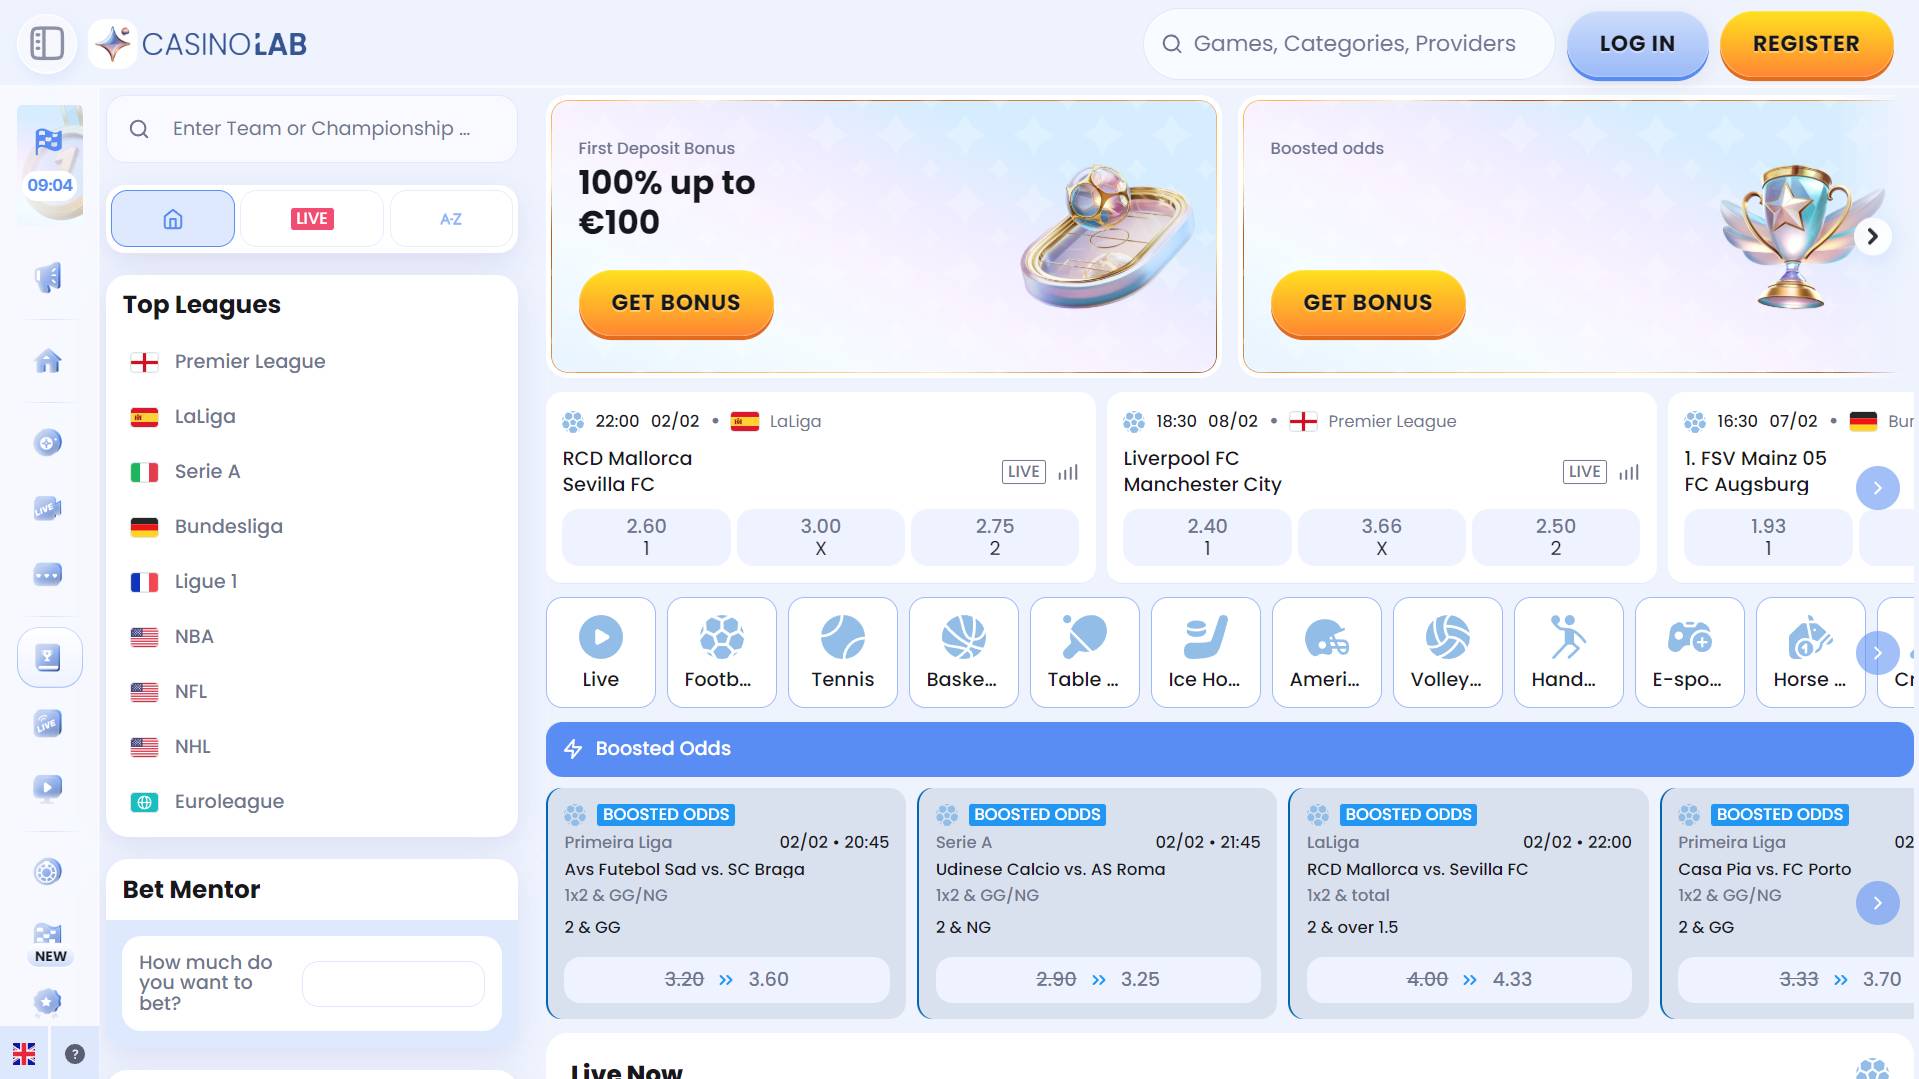Advance the bonus banner carousel with right arrow
Image resolution: width=1919 pixels, height=1079 pixels.
click(x=1872, y=237)
